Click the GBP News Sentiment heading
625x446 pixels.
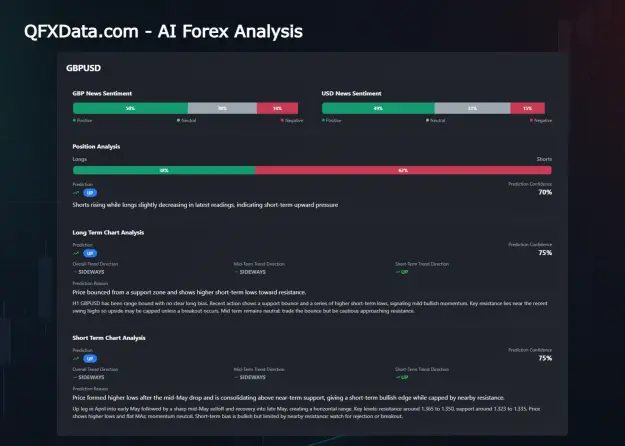point(102,94)
